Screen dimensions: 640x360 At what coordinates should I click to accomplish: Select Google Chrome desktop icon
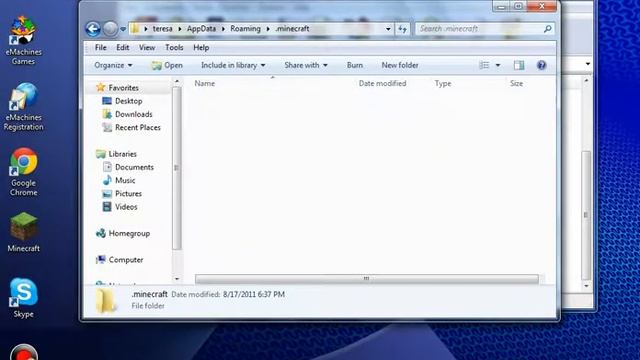(23, 172)
